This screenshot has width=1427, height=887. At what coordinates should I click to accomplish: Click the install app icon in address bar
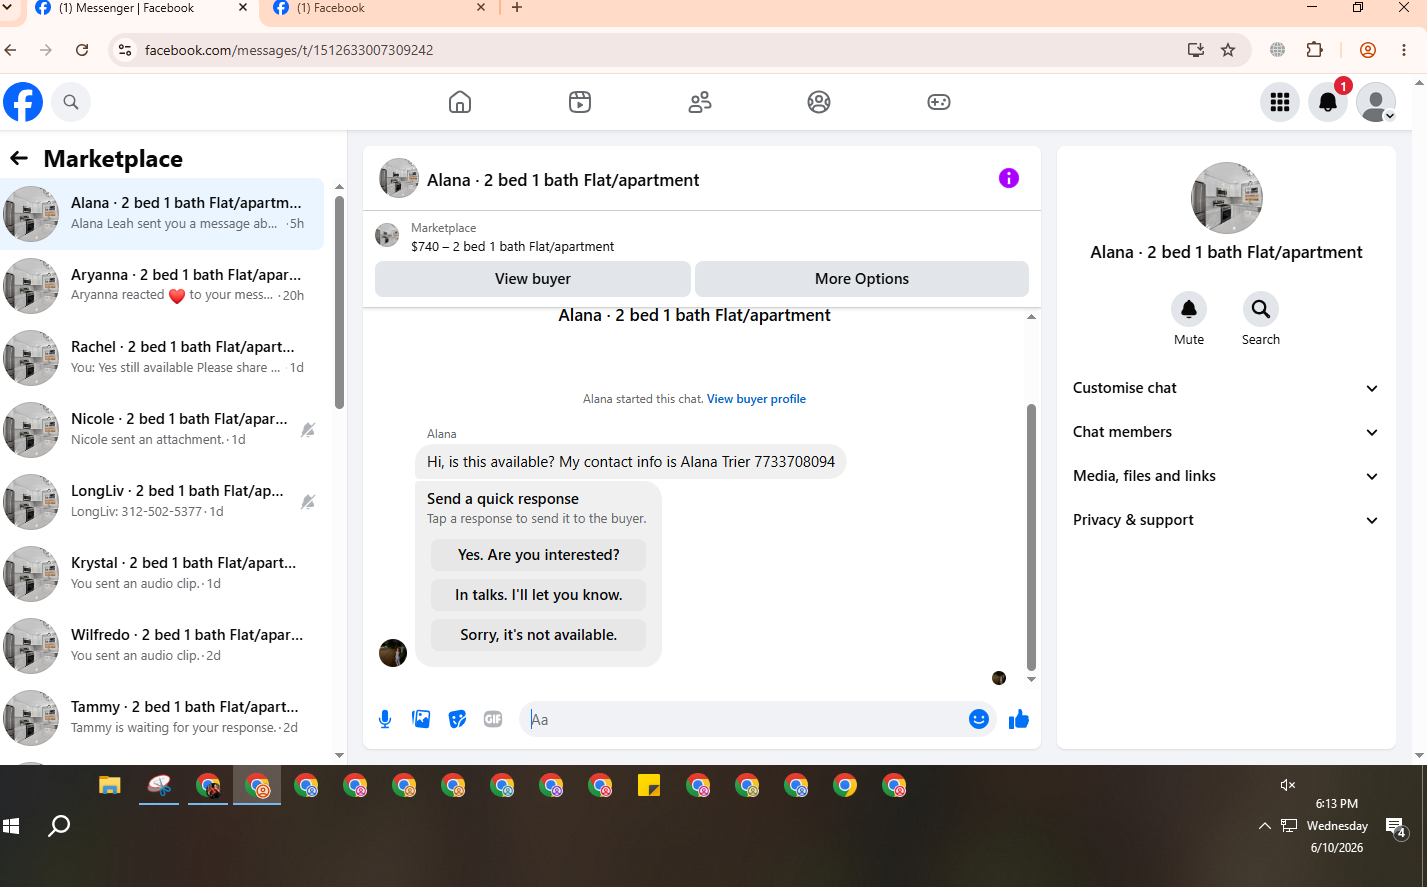1196,50
